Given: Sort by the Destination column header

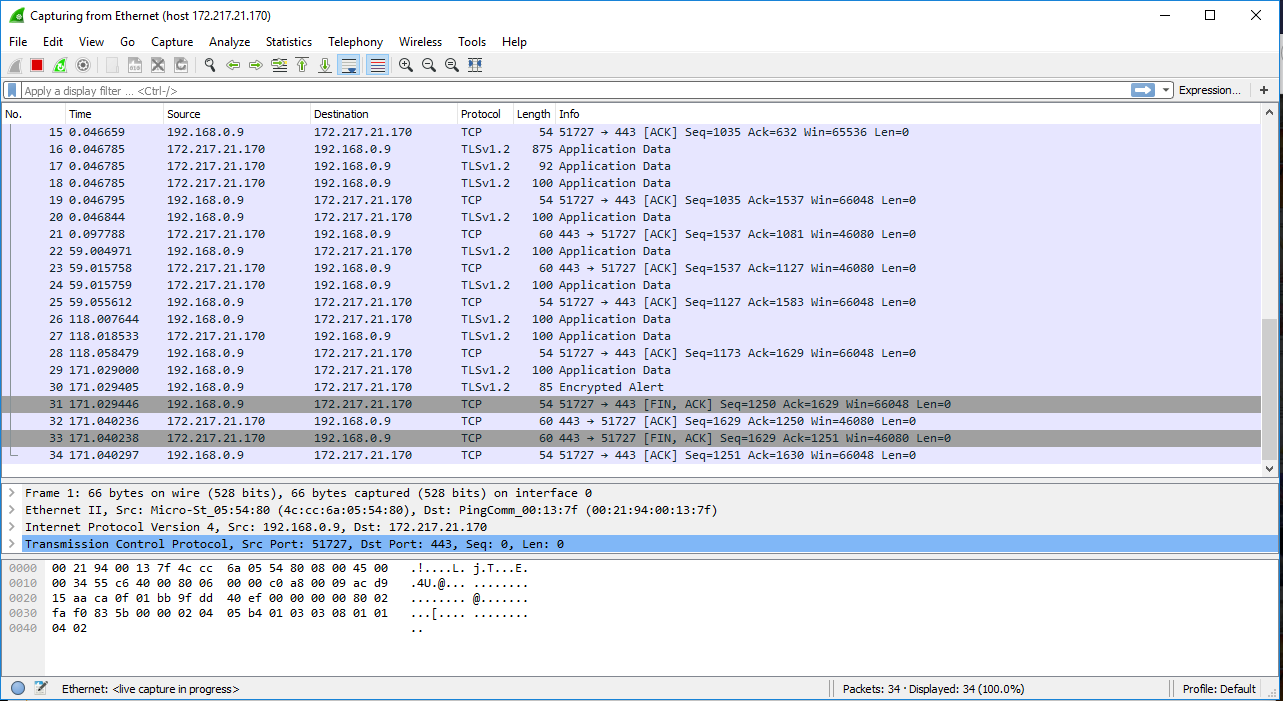Looking at the screenshot, I should pos(384,114).
